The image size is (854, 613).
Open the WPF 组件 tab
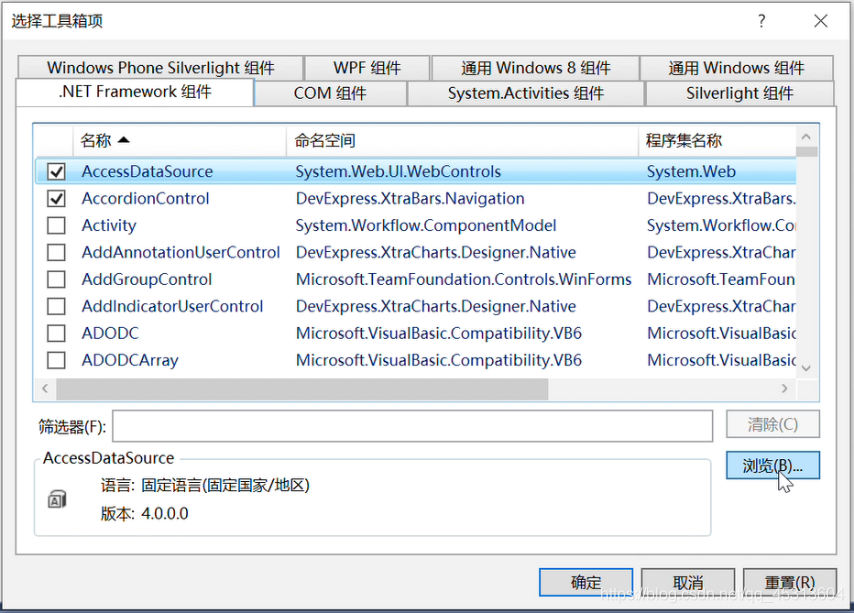367,68
